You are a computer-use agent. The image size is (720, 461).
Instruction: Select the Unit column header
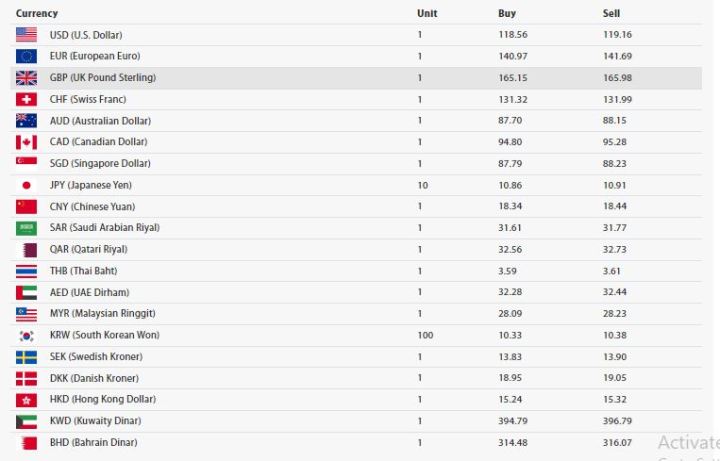pos(427,13)
